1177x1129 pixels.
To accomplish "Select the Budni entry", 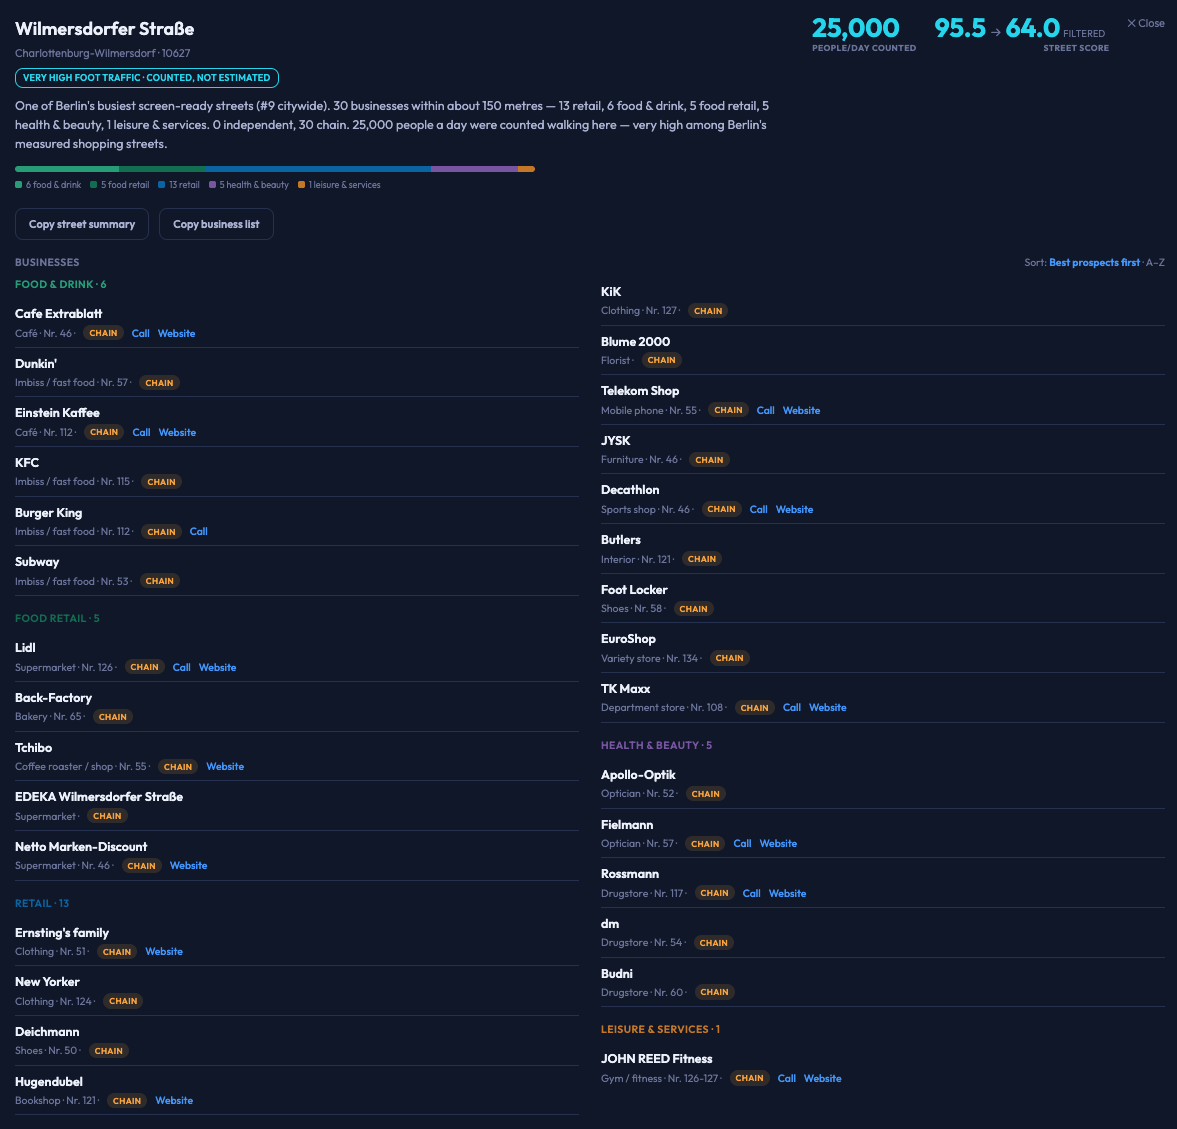I will [x=616, y=974].
